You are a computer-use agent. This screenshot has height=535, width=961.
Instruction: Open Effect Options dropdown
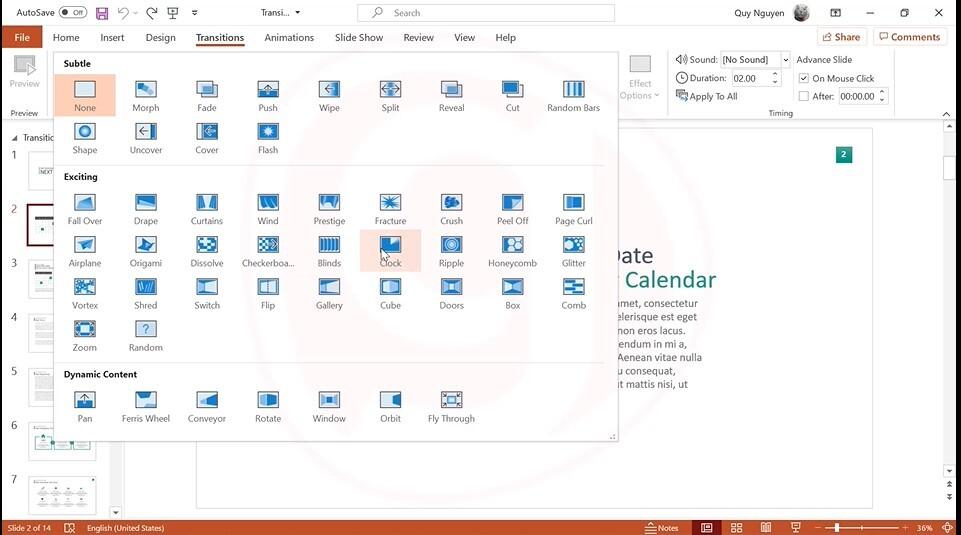(x=640, y=78)
